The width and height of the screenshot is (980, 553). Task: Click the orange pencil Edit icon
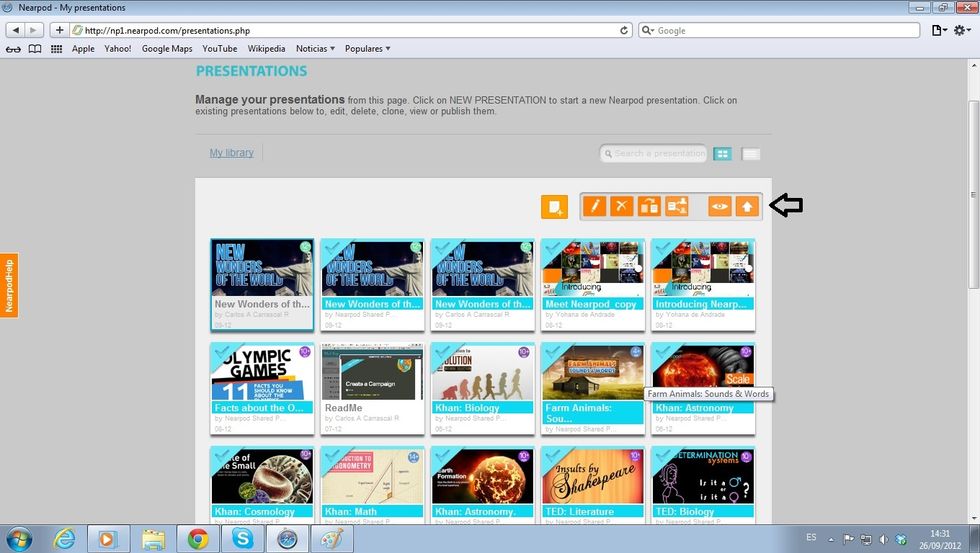tap(594, 206)
